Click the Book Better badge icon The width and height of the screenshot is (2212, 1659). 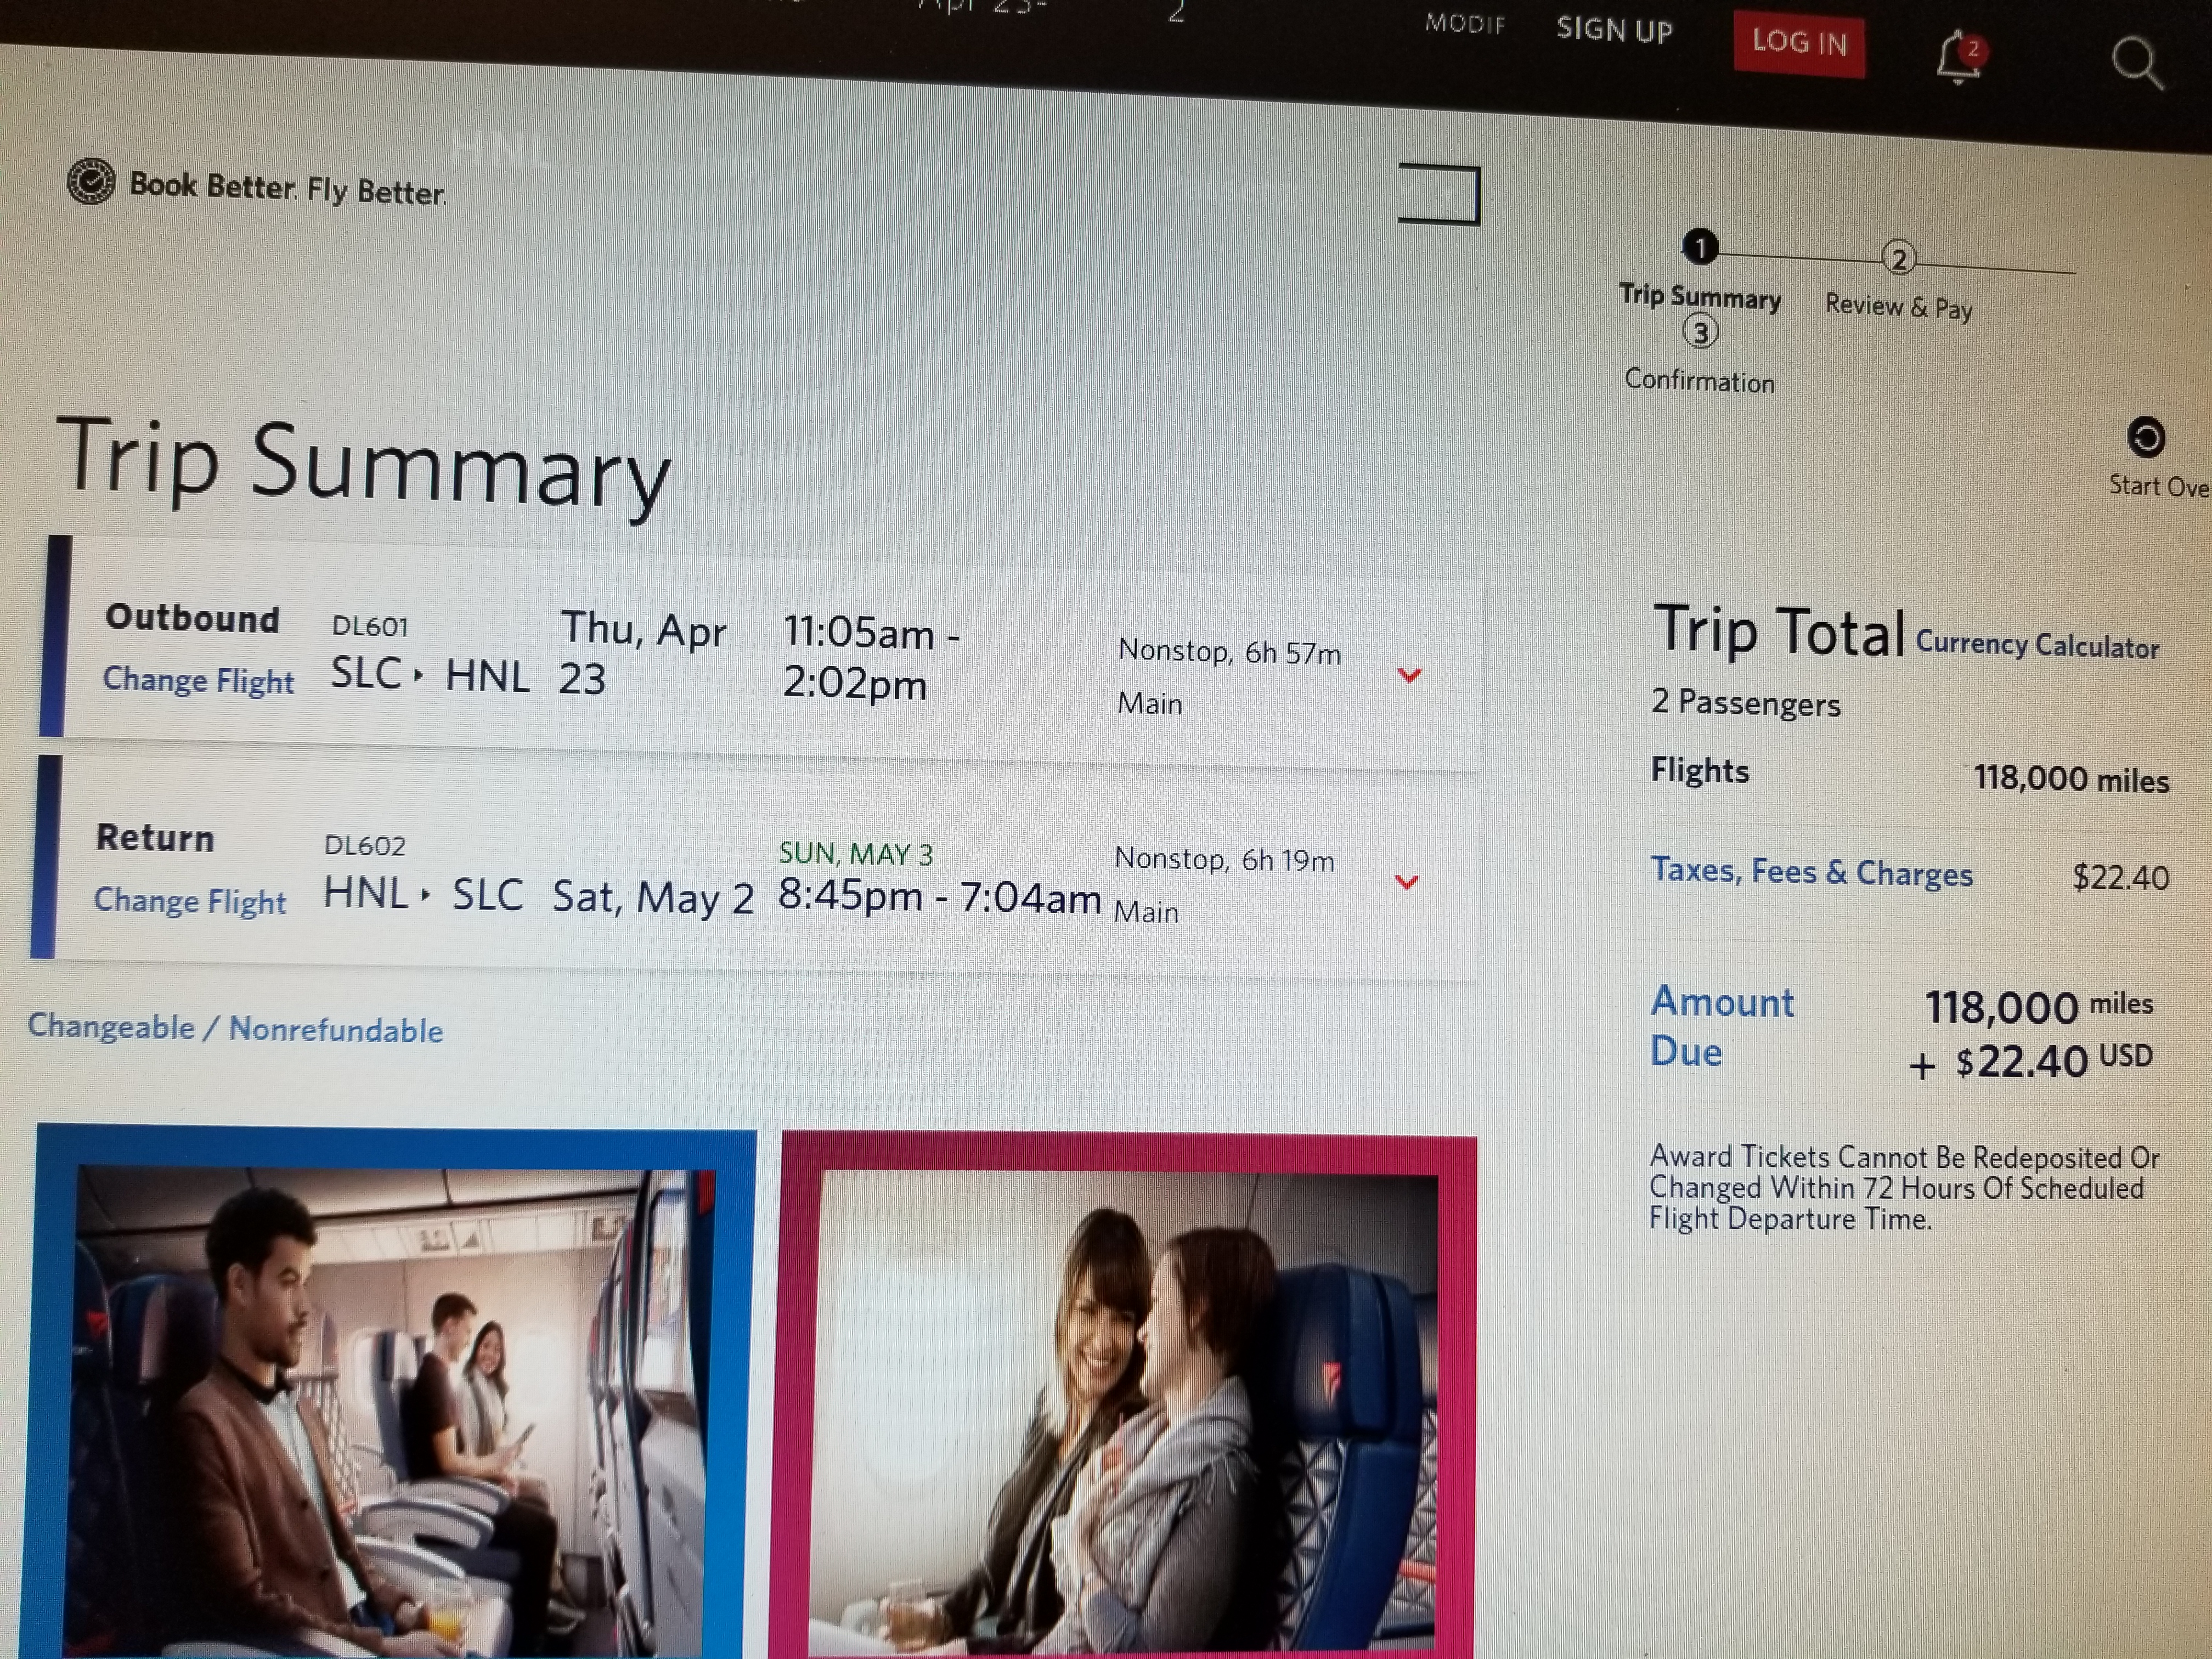[x=91, y=182]
